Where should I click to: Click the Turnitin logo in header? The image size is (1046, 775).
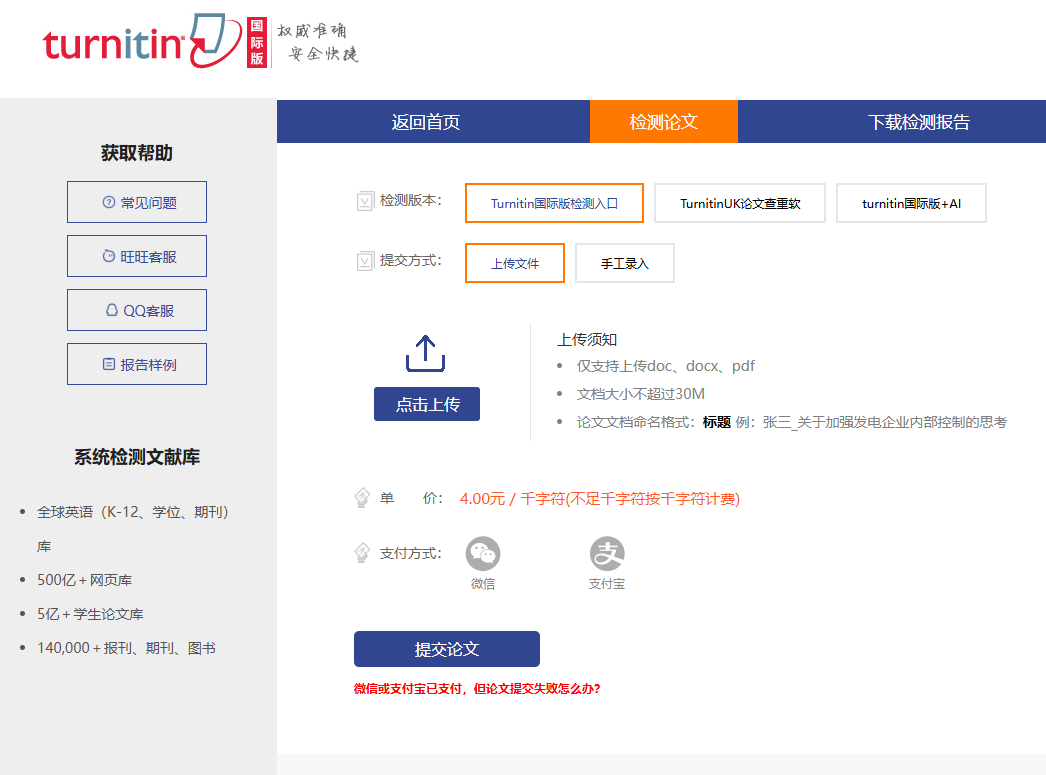click(142, 41)
